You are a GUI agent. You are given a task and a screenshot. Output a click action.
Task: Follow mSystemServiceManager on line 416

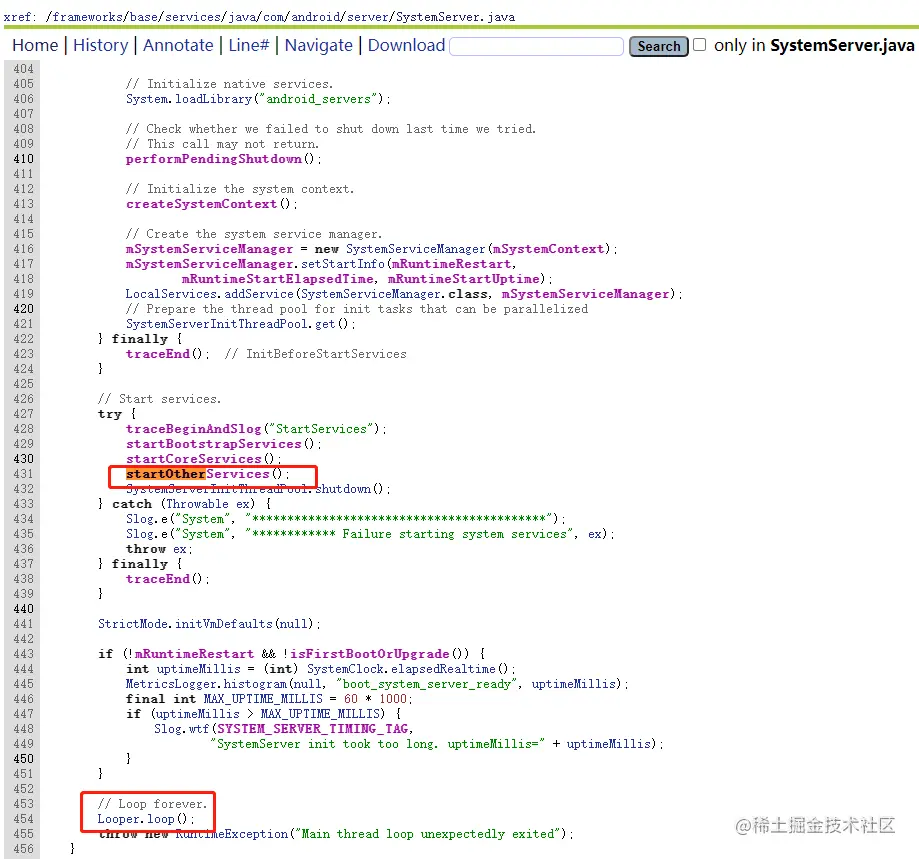pyautogui.click(x=209, y=249)
